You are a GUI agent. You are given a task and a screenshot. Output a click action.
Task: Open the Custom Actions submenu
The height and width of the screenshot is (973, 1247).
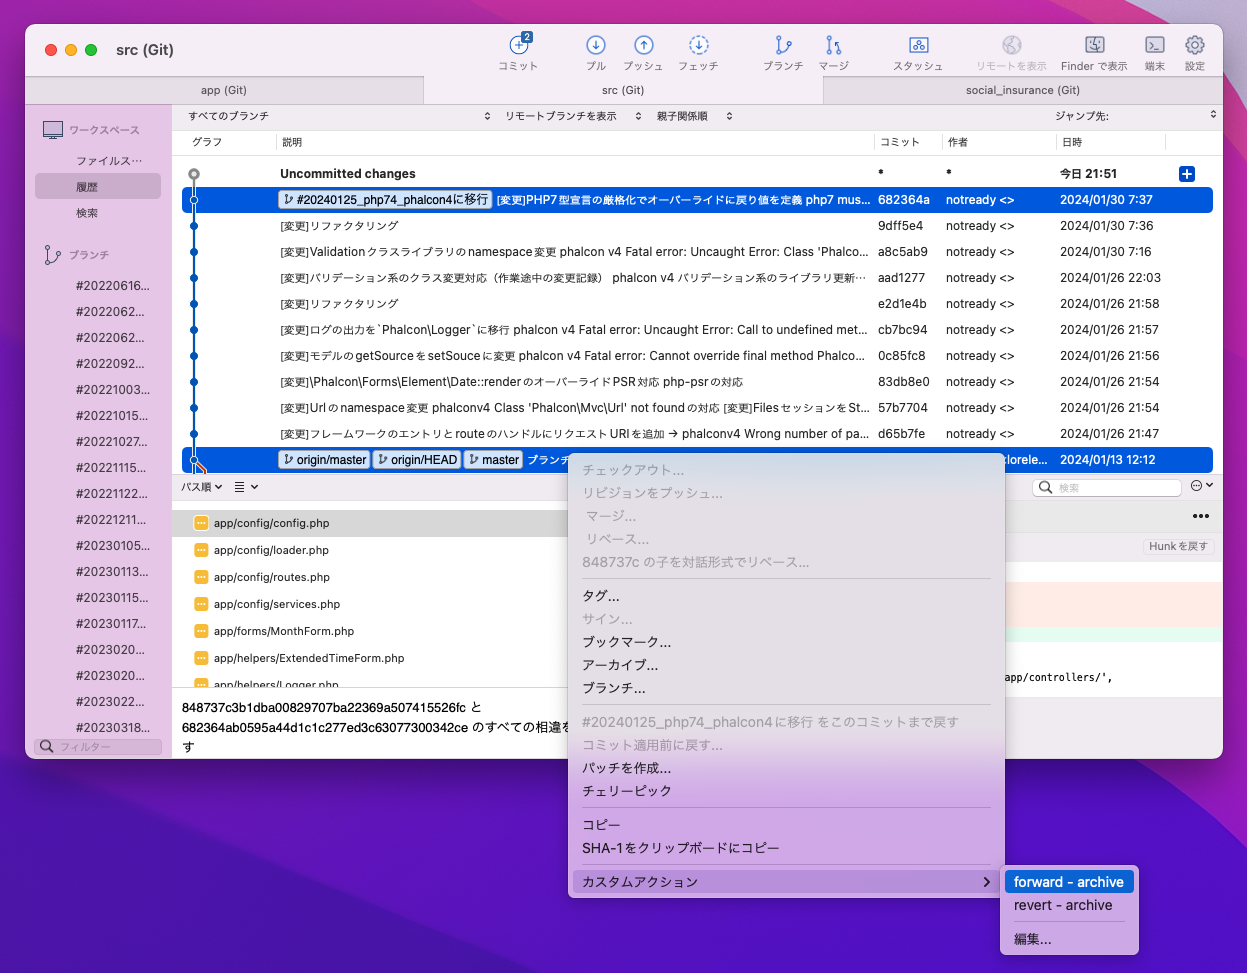point(786,882)
